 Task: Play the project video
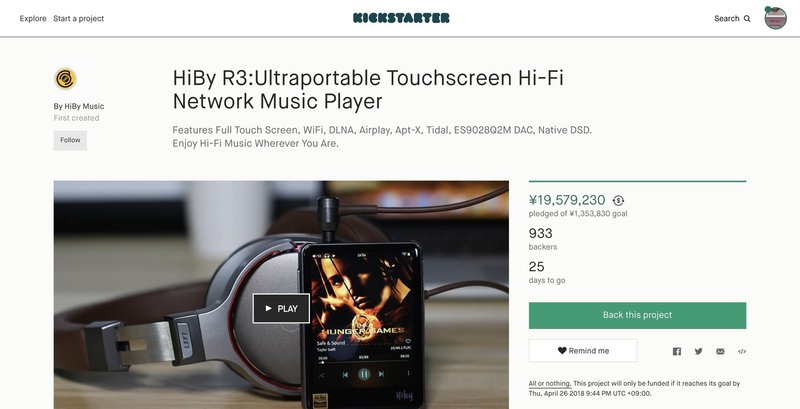tap(281, 308)
